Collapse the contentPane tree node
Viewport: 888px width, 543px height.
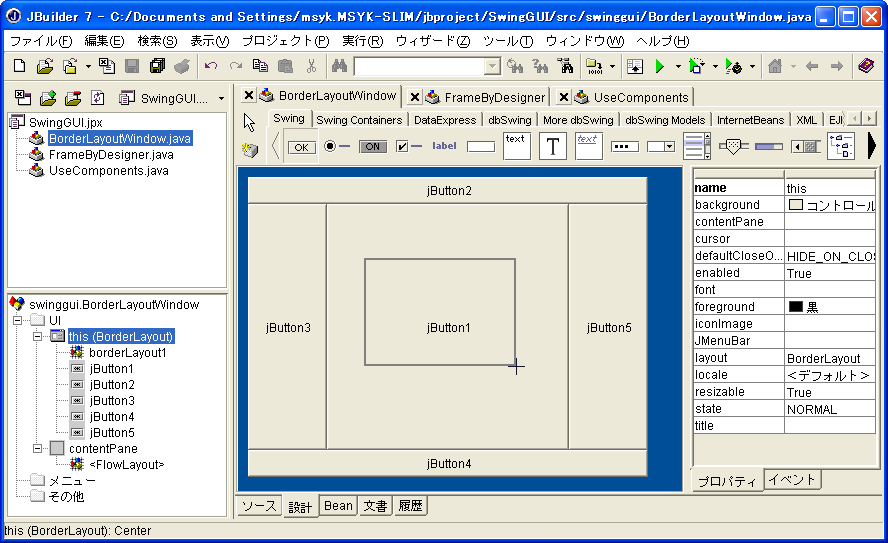point(37,449)
